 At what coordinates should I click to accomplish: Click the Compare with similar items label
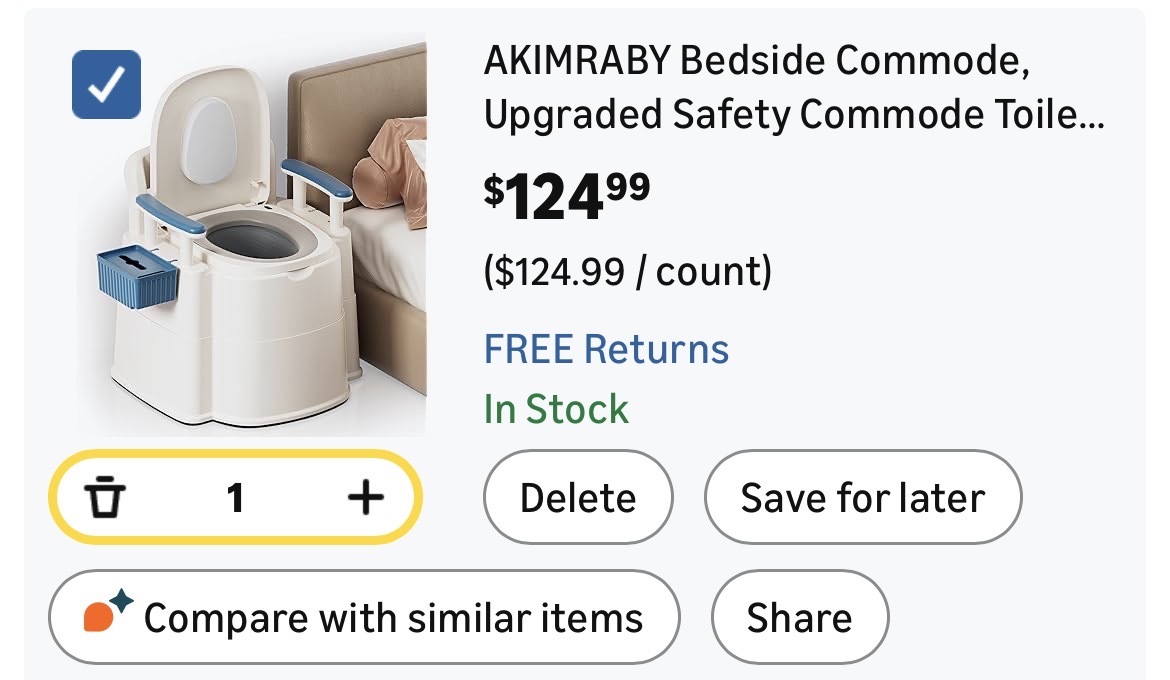pos(393,618)
